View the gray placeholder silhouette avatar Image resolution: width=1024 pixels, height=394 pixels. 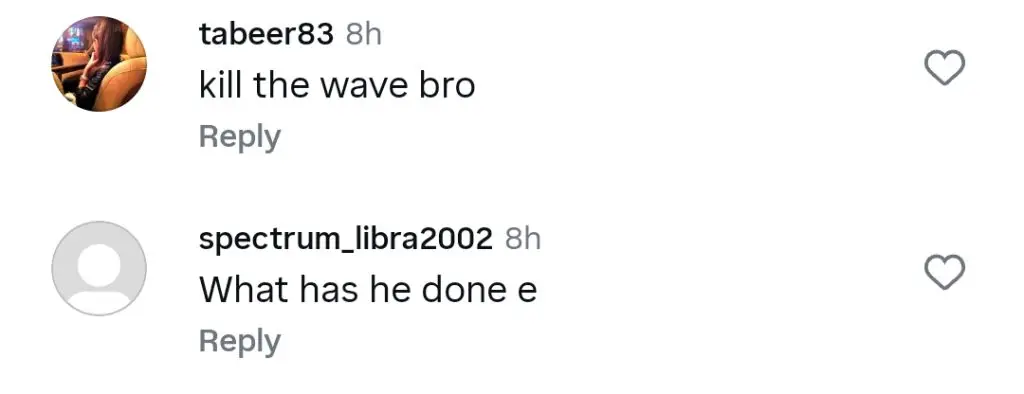tap(99, 269)
